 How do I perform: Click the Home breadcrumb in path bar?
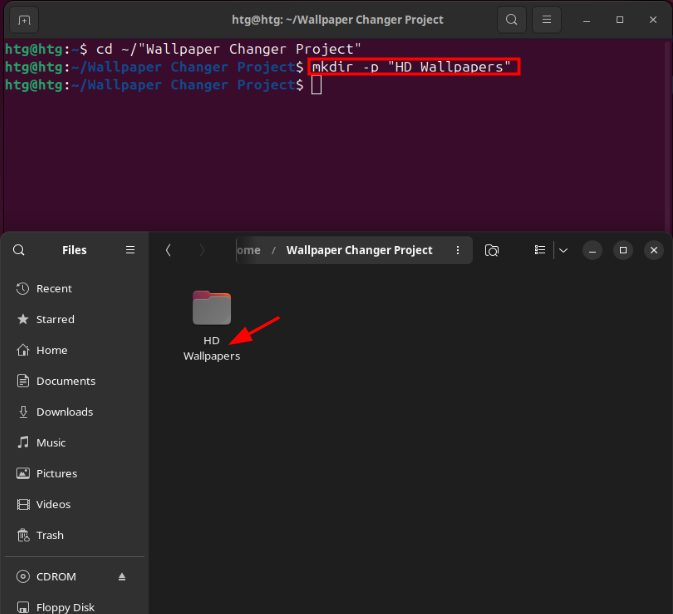249,250
